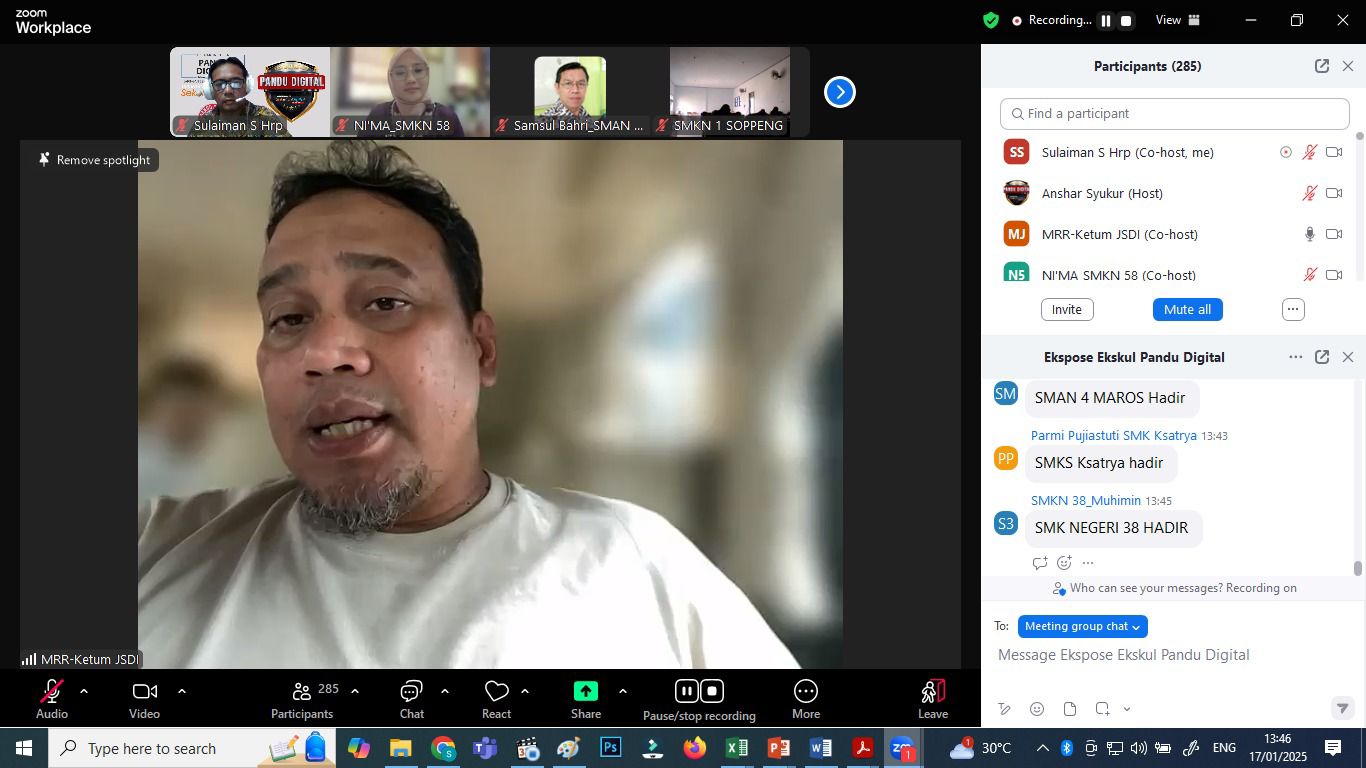Open the View menu at top
This screenshot has height=768, width=1366.
tap(1177, 20)
